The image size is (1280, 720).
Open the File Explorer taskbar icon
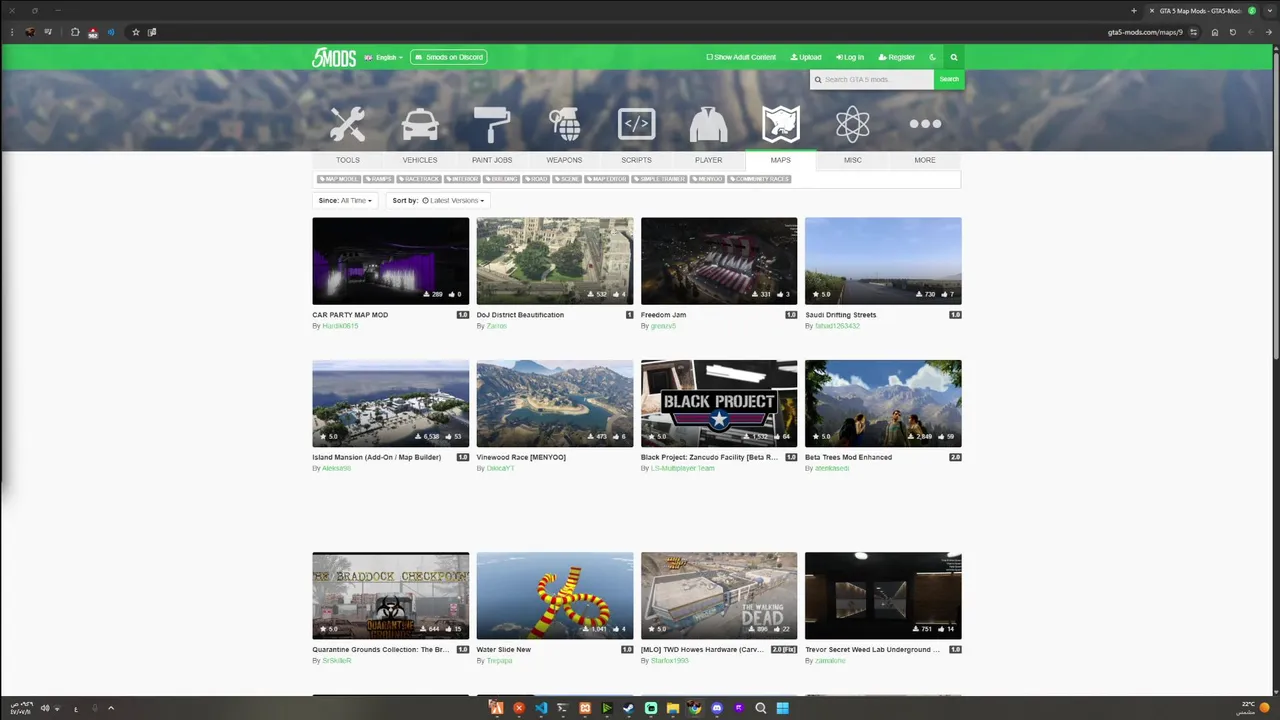(x=673, y=708)
